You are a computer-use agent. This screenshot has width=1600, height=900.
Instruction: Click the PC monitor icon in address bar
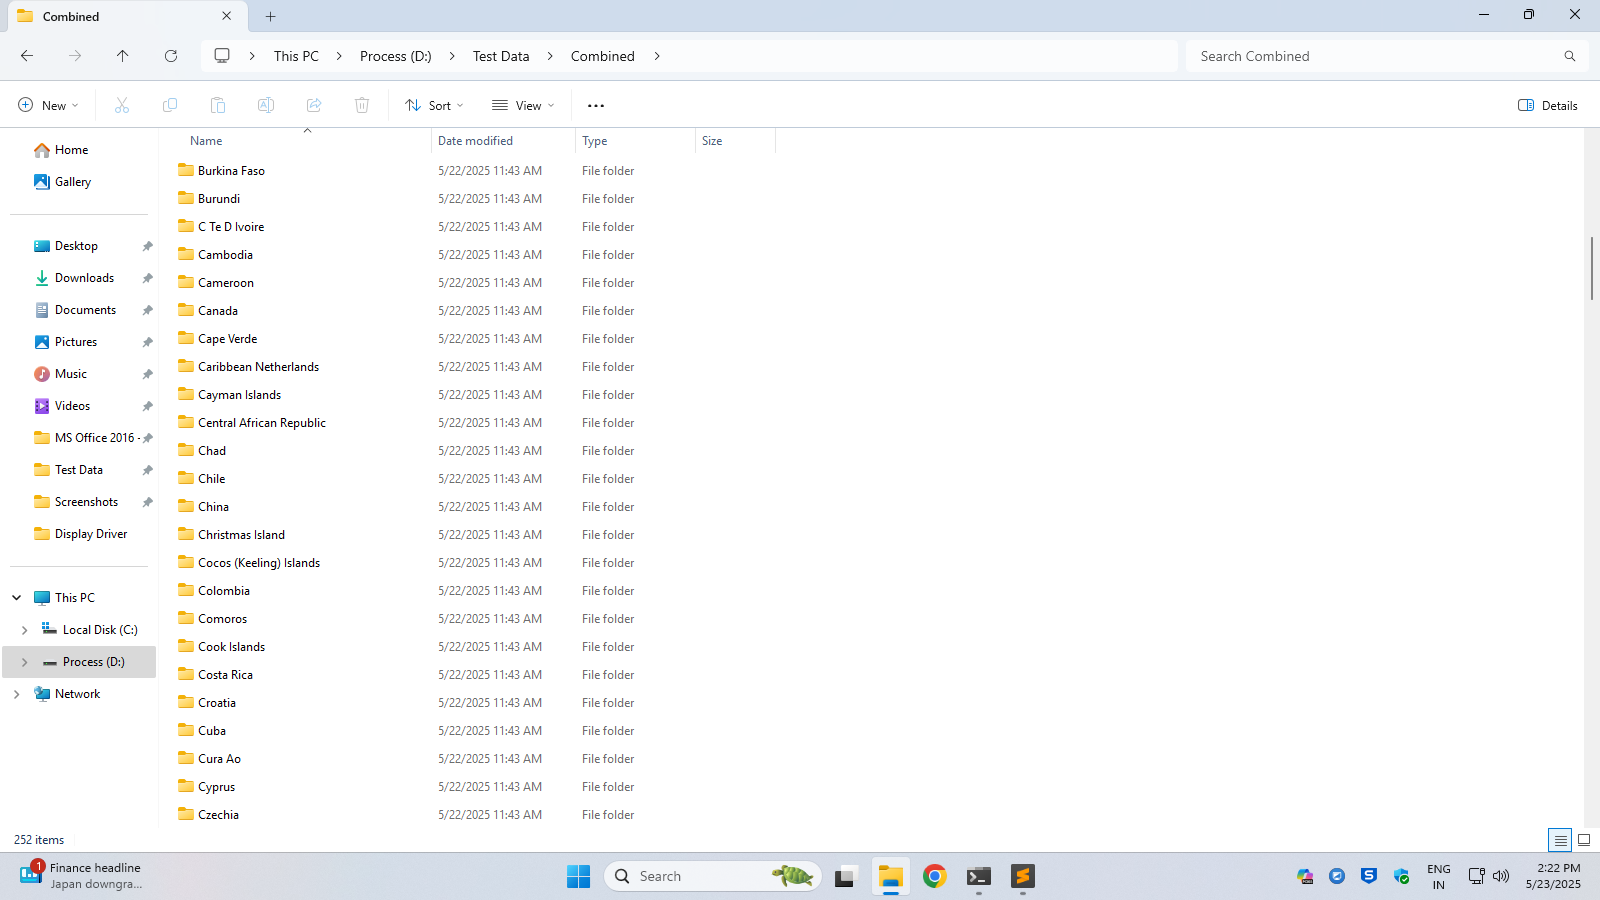[222, 56]
